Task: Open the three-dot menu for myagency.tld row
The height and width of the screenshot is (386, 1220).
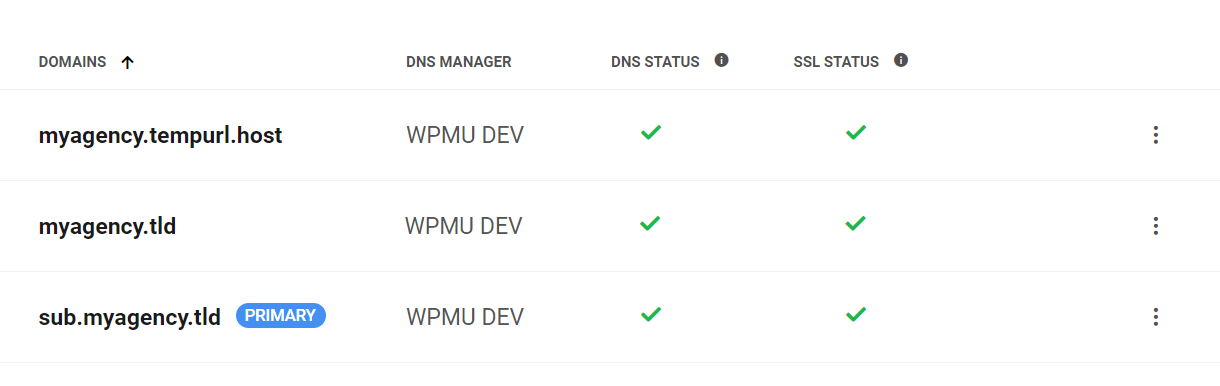Action: coord(1155,226)
